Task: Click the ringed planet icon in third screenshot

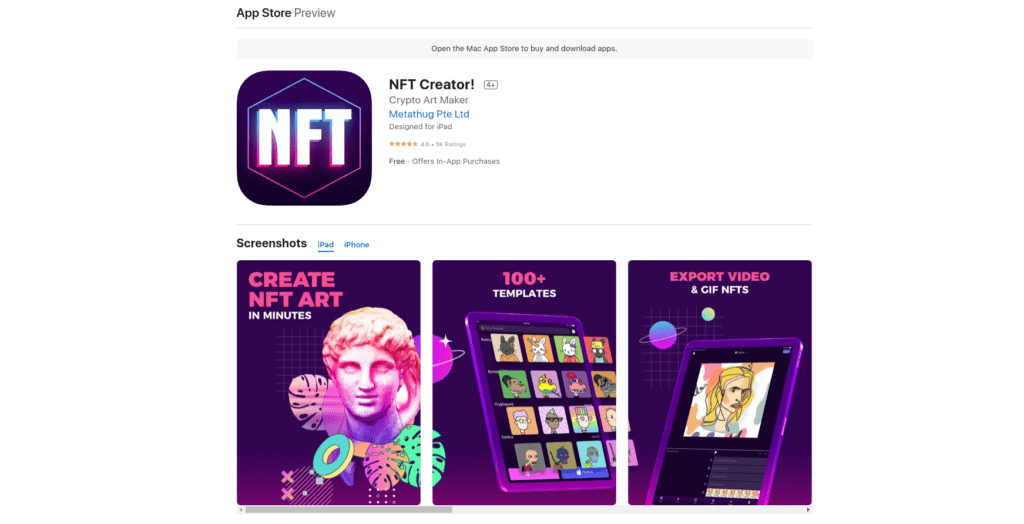Action: tap(662, 335)
